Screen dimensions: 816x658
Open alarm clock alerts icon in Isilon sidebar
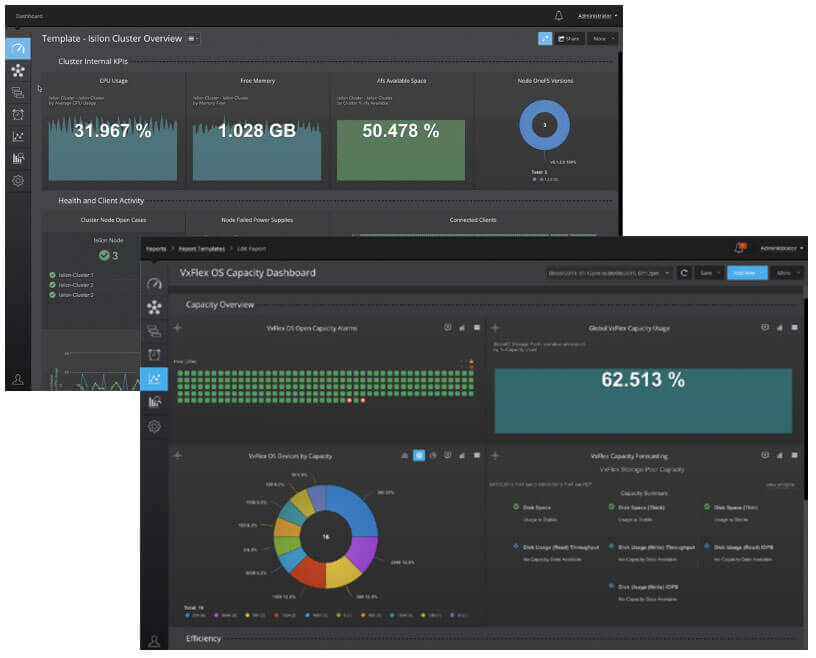tap(18, 115)
